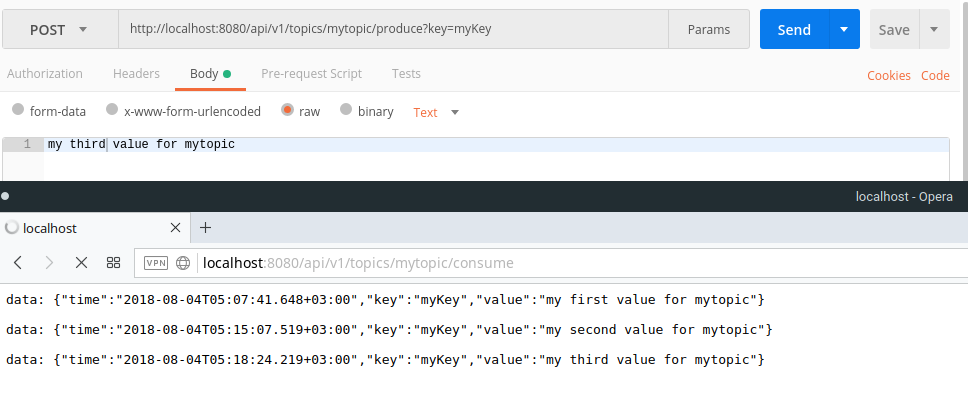Select the form-data radio option
The height and width of the screenshot is (403, 968).
18,111
